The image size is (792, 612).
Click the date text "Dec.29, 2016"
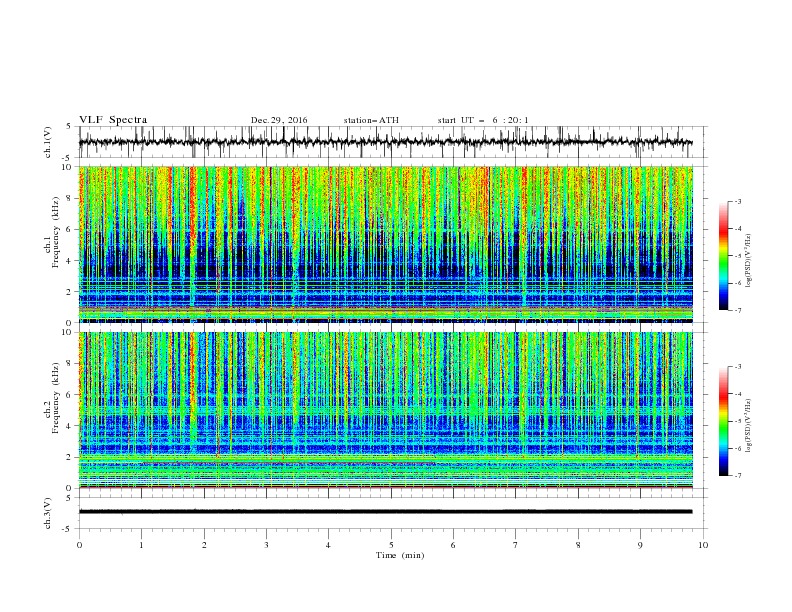point(279,120)
